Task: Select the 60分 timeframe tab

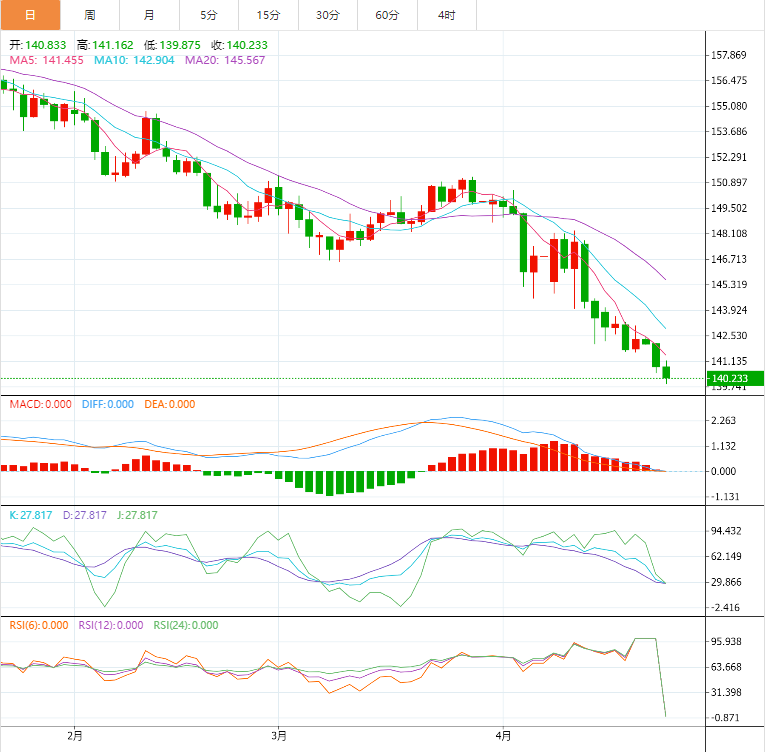Action: click(387, 15)
